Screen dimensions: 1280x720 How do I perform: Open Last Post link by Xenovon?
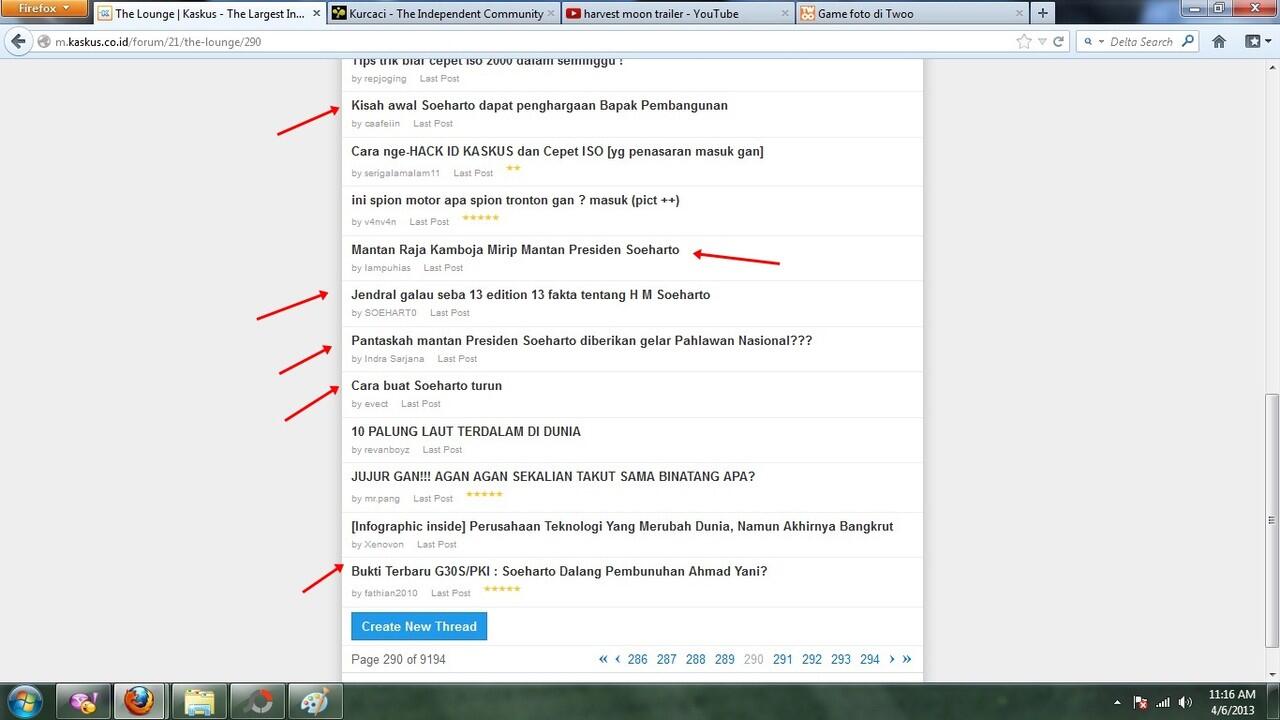[x=436, y=545]
